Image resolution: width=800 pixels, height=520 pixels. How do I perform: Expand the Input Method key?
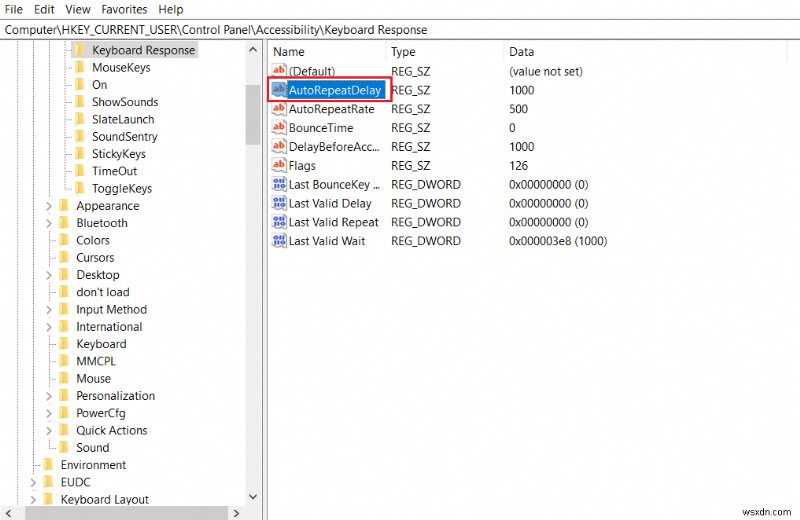point(49,309)
